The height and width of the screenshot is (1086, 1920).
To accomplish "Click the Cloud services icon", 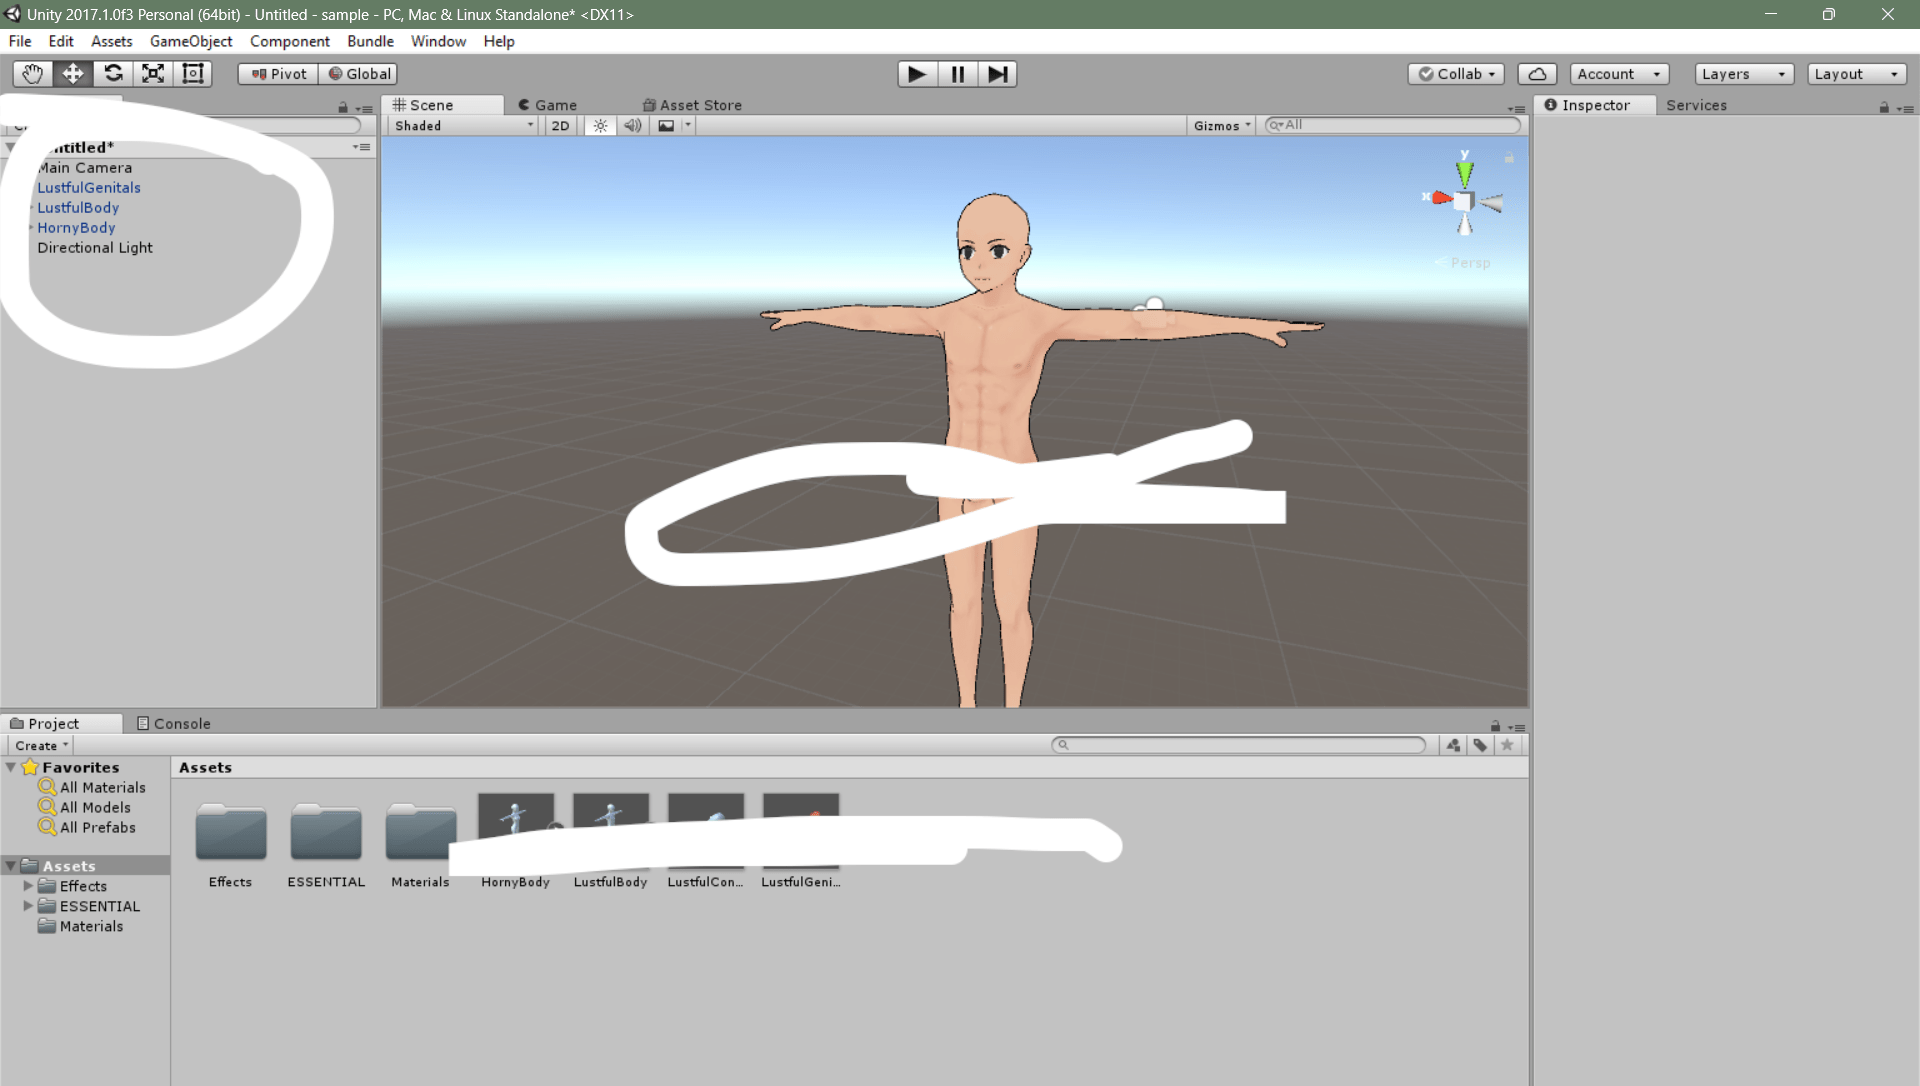I will (x=1537, y=74).
